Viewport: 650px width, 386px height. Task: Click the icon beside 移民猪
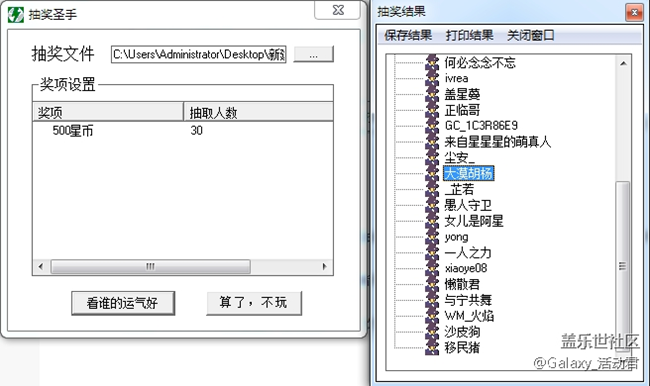pyautogui.click(x=432, y=347)
